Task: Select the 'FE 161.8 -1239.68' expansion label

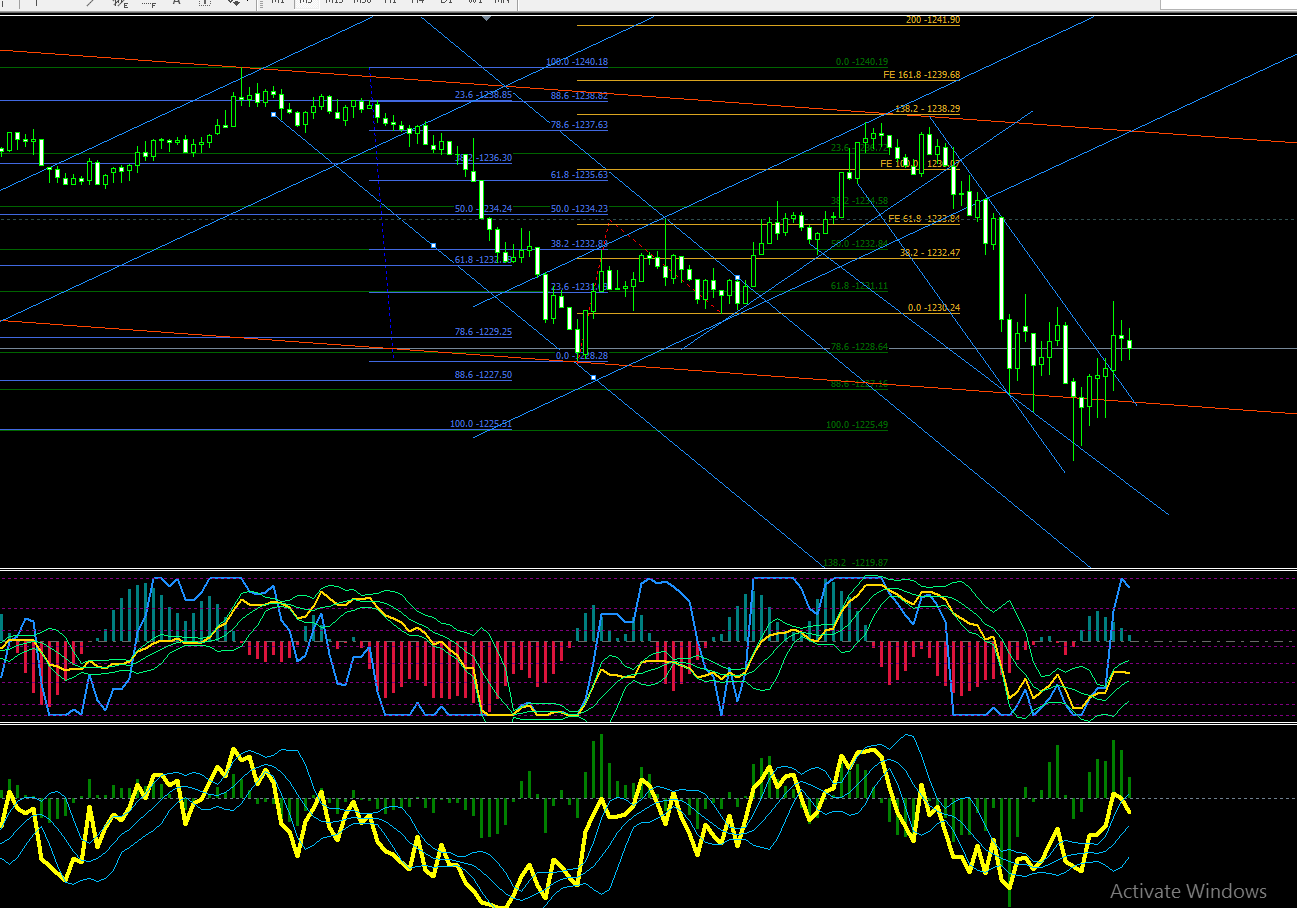Action: tap(922, 75)
